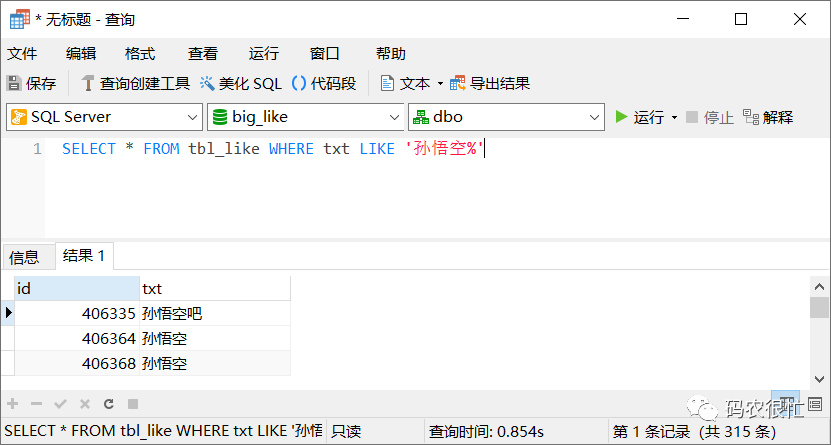The image size is (831, 445).
Task: Click Beautify SQL (美化 SQL)
Action: click(x=241, y=83)
